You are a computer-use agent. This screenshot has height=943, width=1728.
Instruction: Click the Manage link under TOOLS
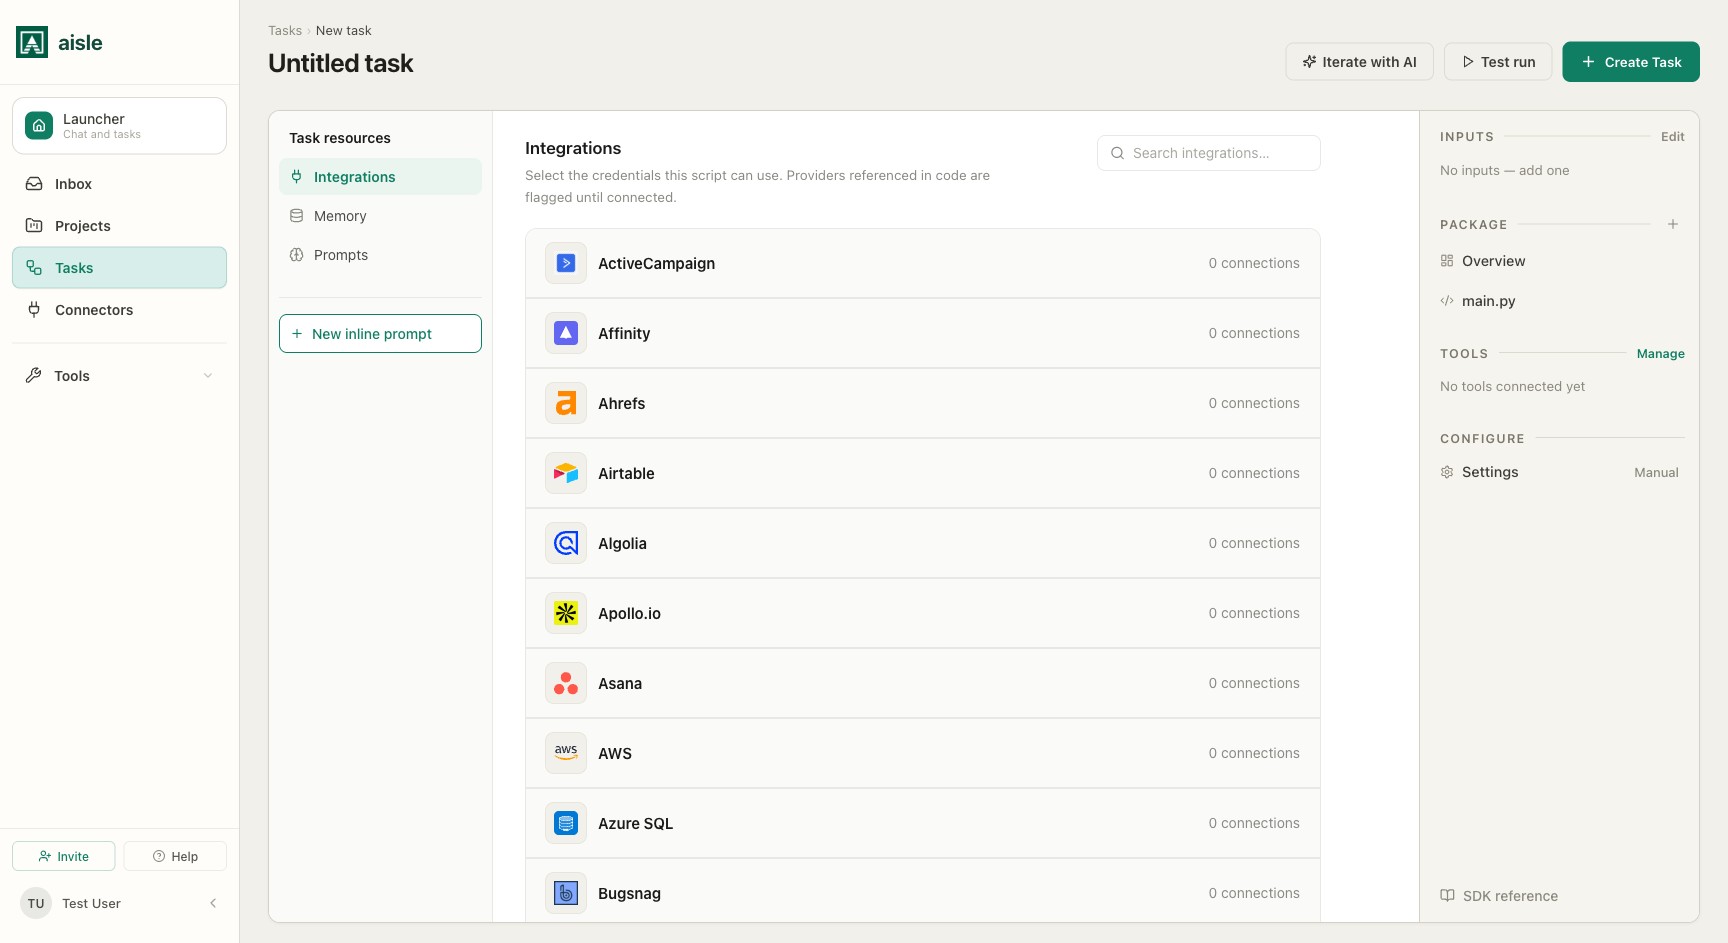coord(1660,354)
